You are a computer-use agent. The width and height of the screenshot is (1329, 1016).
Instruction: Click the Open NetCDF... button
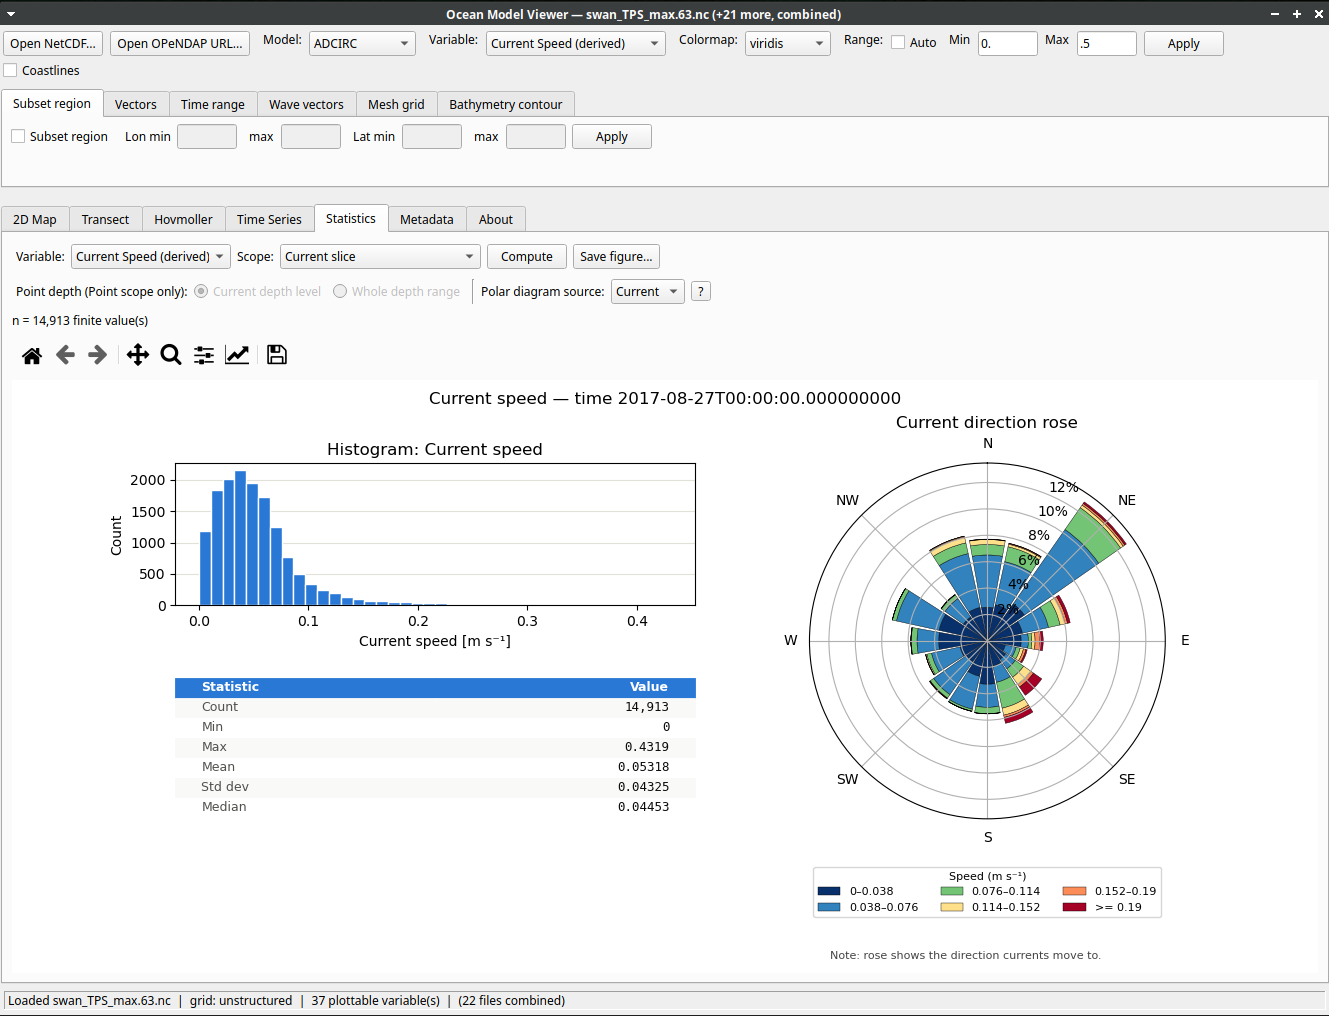tap(53, 44)
